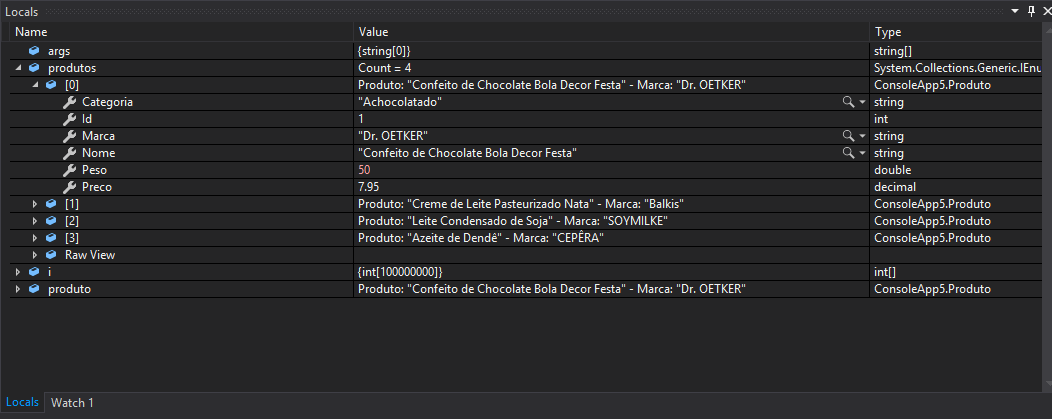Click the cube icon beside produtos
The height and width of the screenshot is (419, 1052).
(34, 68)
